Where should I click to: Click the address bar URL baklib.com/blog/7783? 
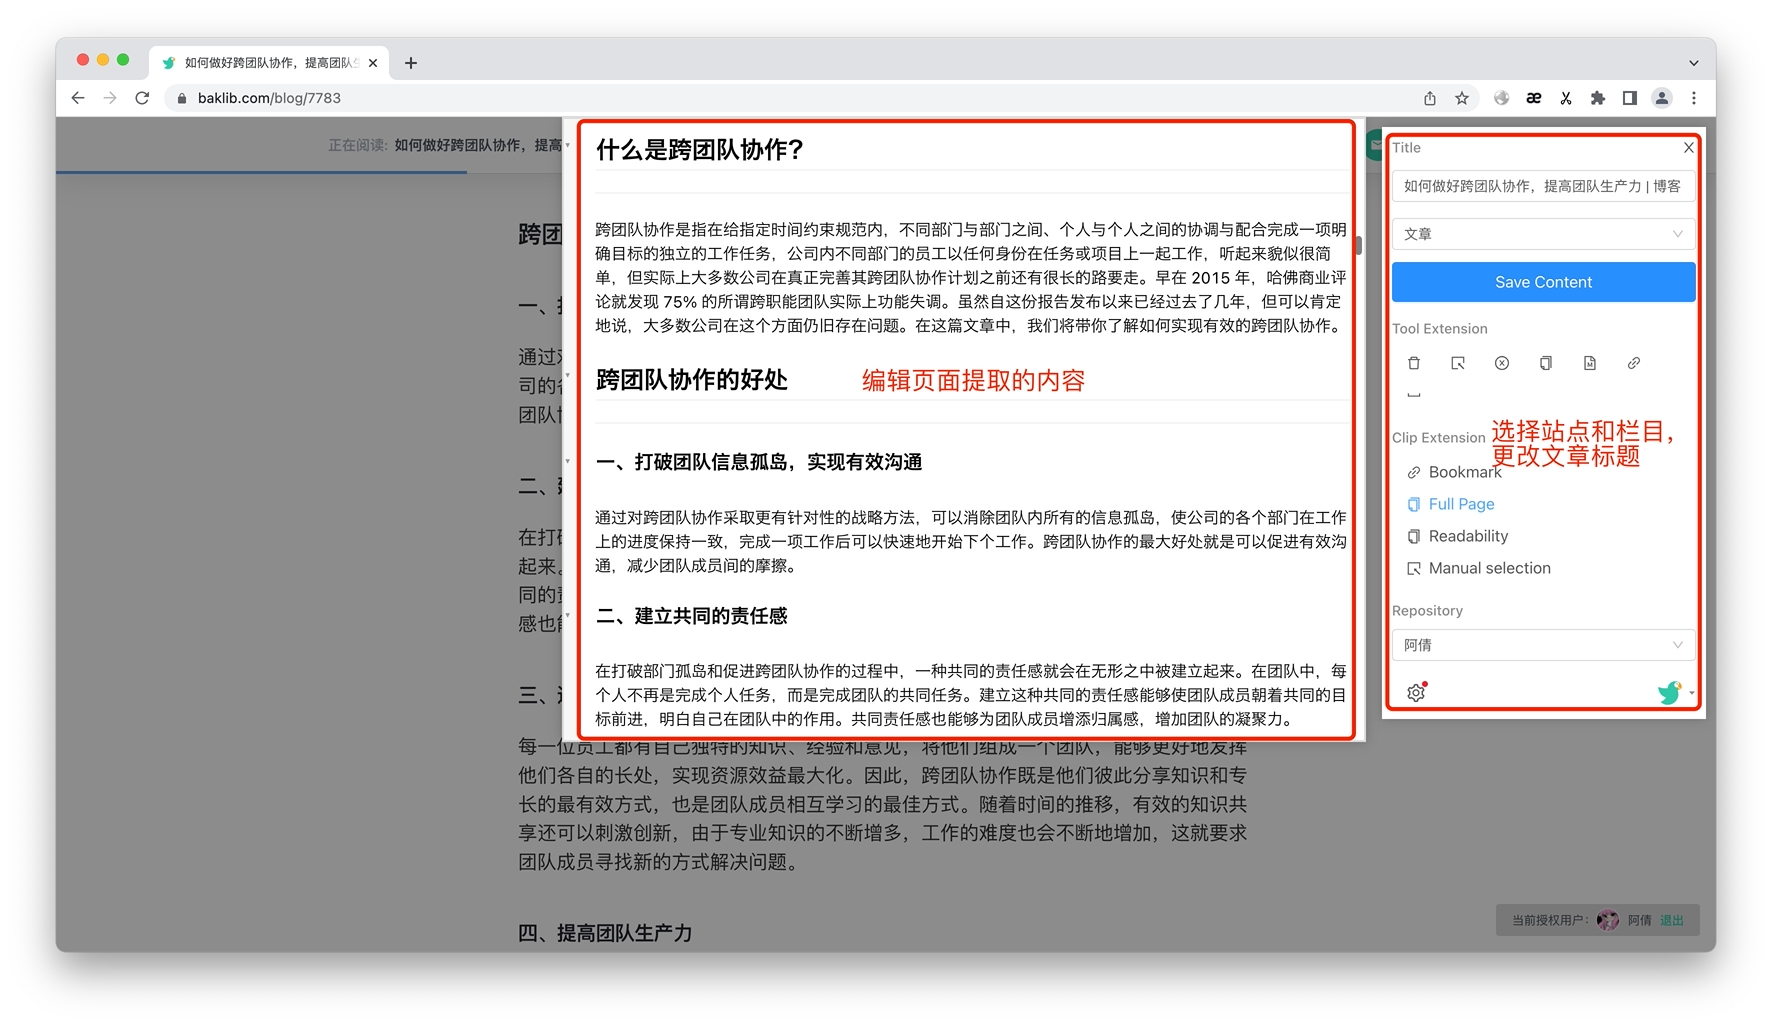269,98
